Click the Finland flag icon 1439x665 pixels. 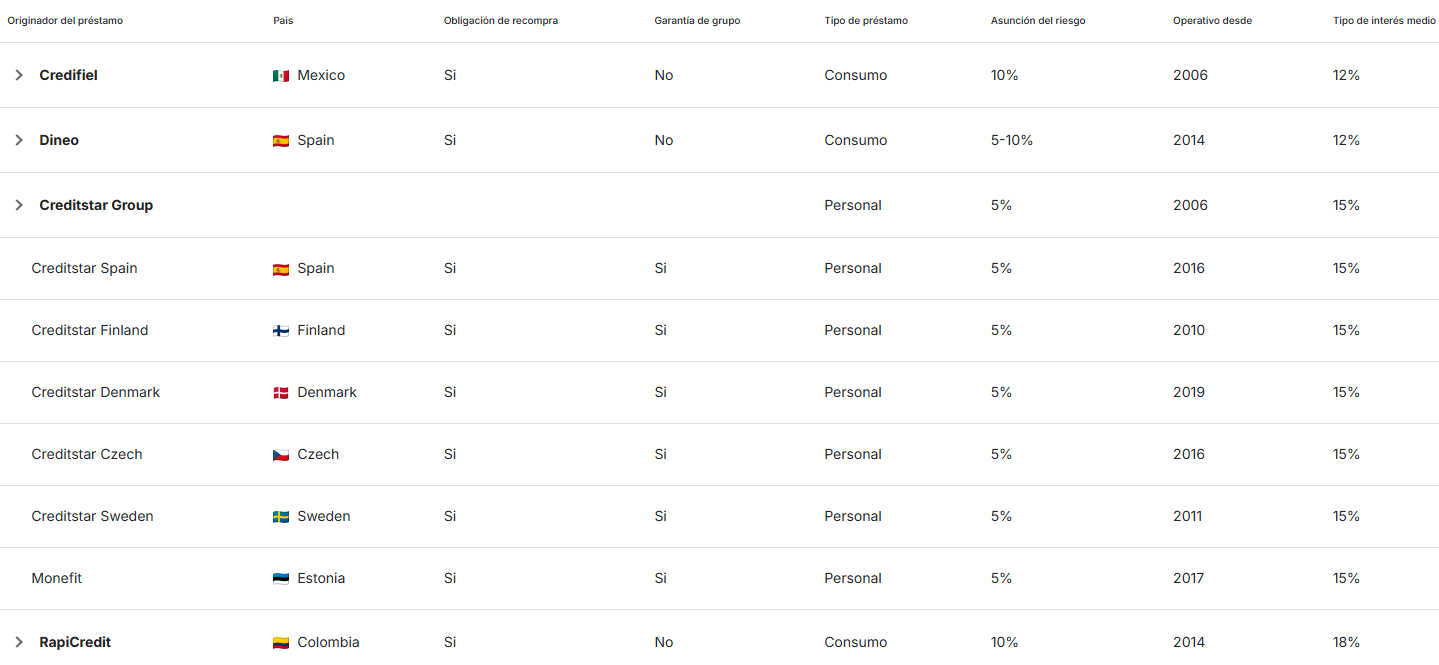click(281, 331)
